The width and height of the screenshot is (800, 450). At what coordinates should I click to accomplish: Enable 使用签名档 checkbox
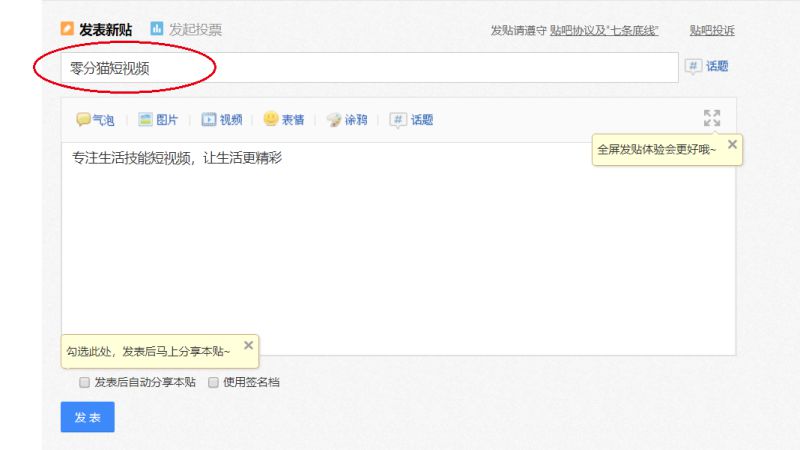(x=213, y=382)
